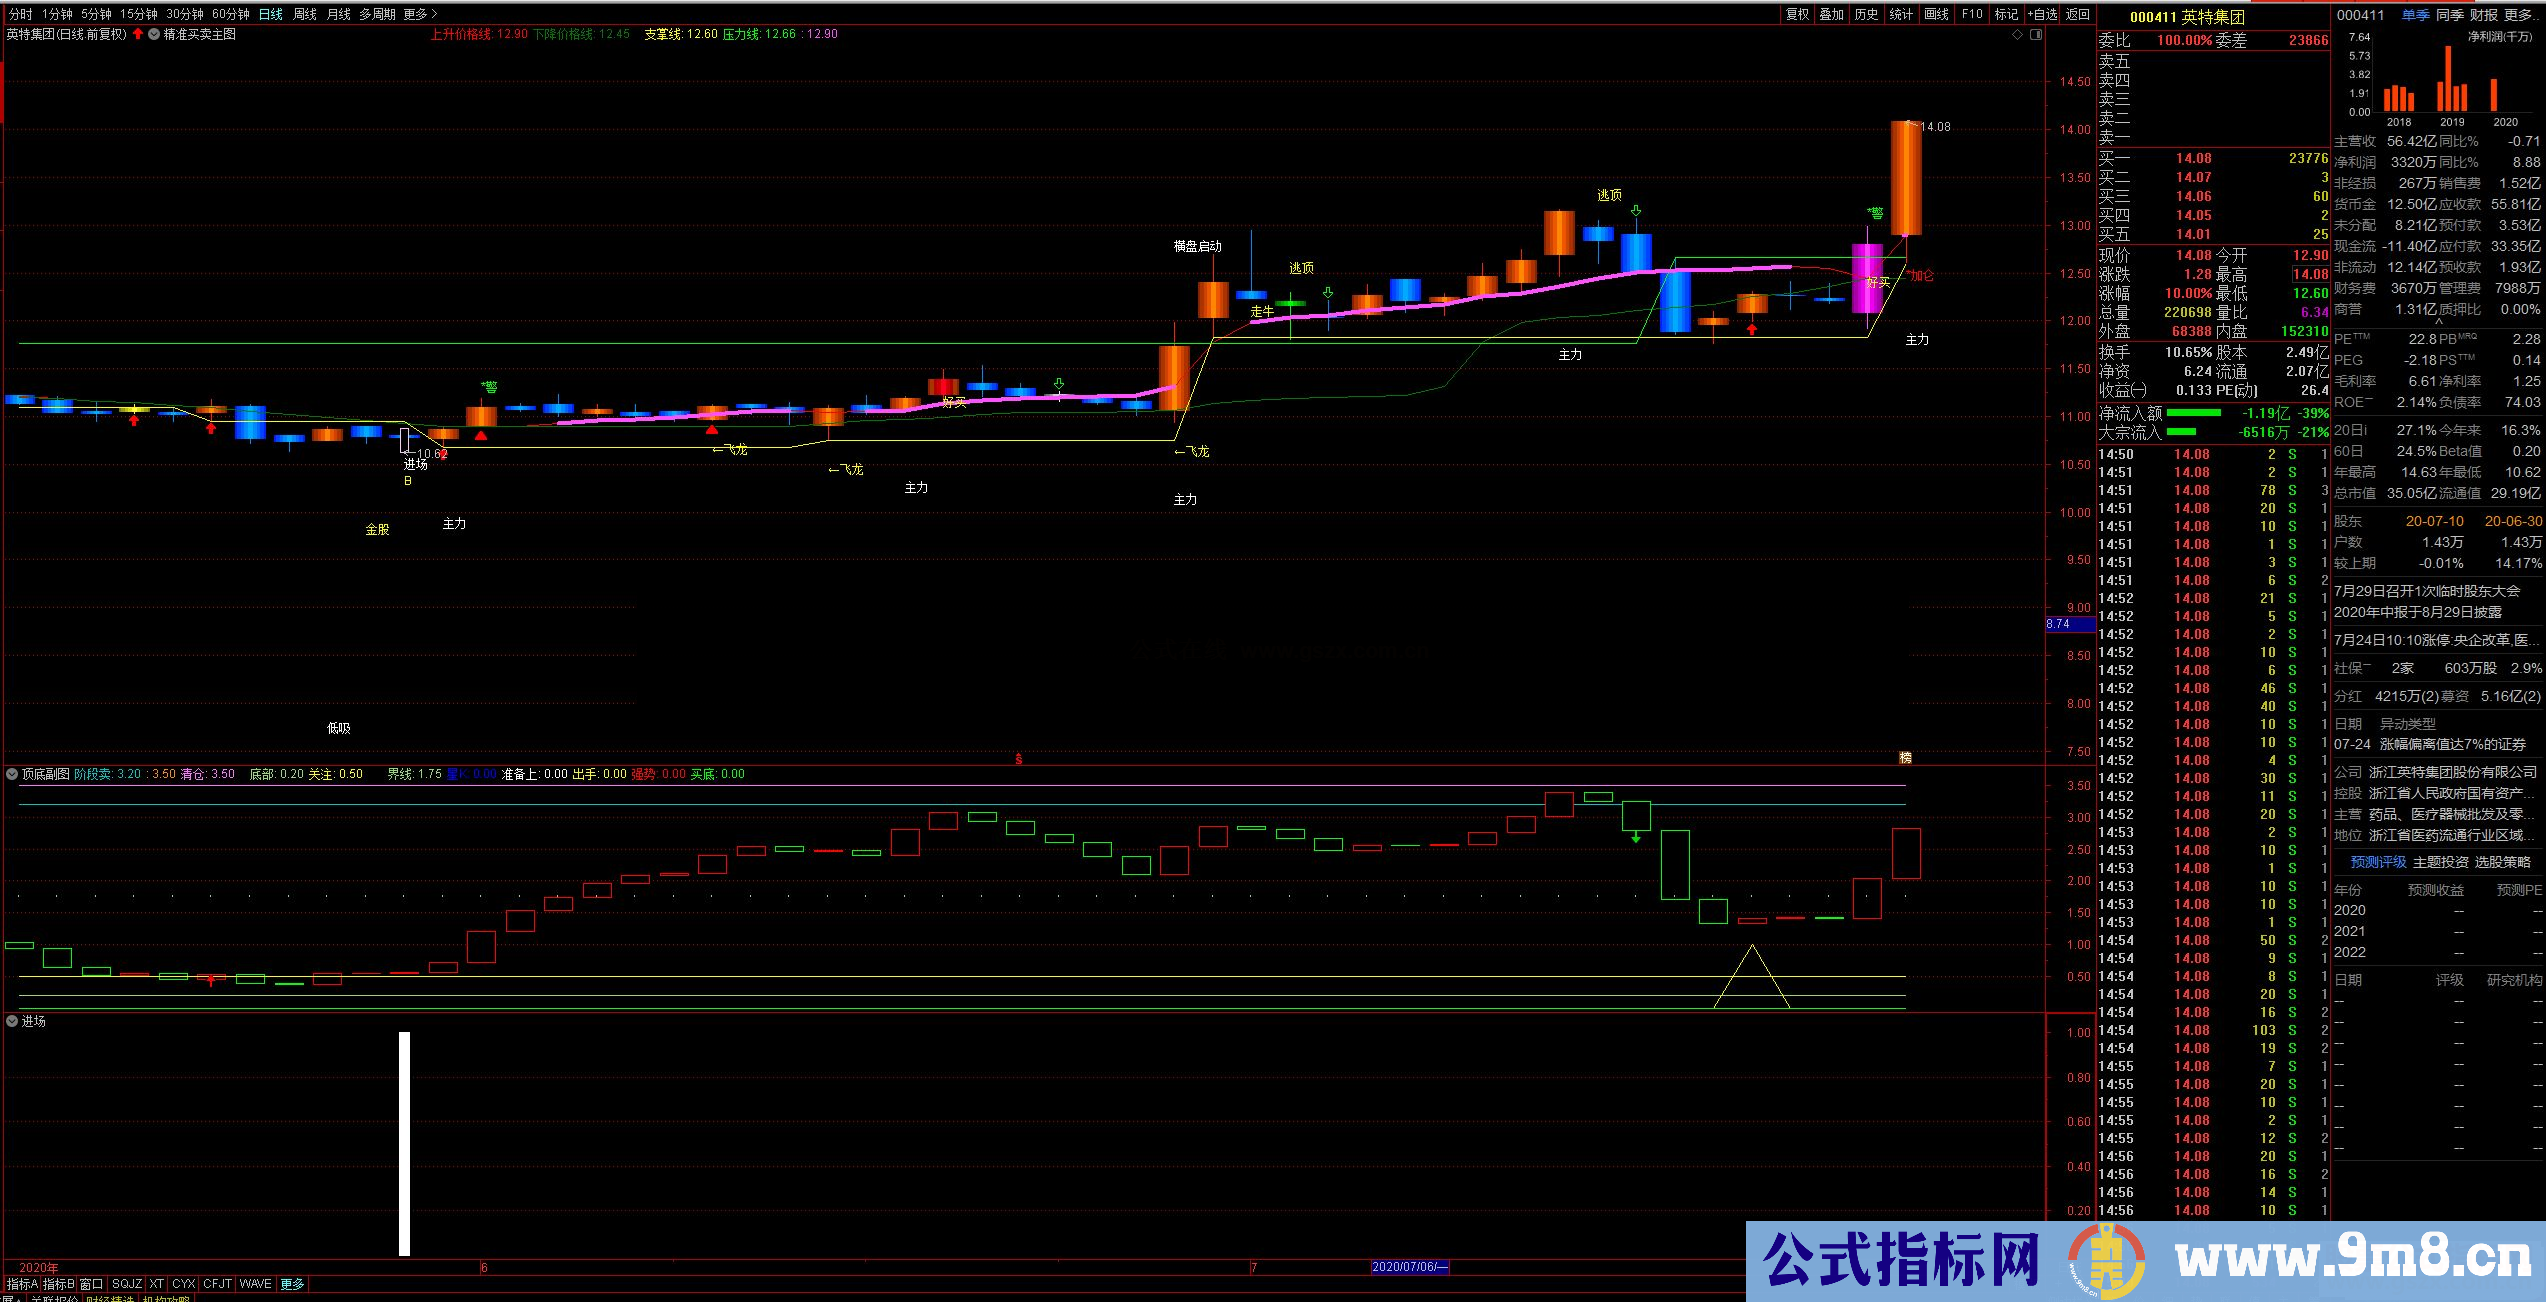2546x1302 pixels.
Task: Click the 榜 icon at chart bottom right
Action: pos(1905,758)
